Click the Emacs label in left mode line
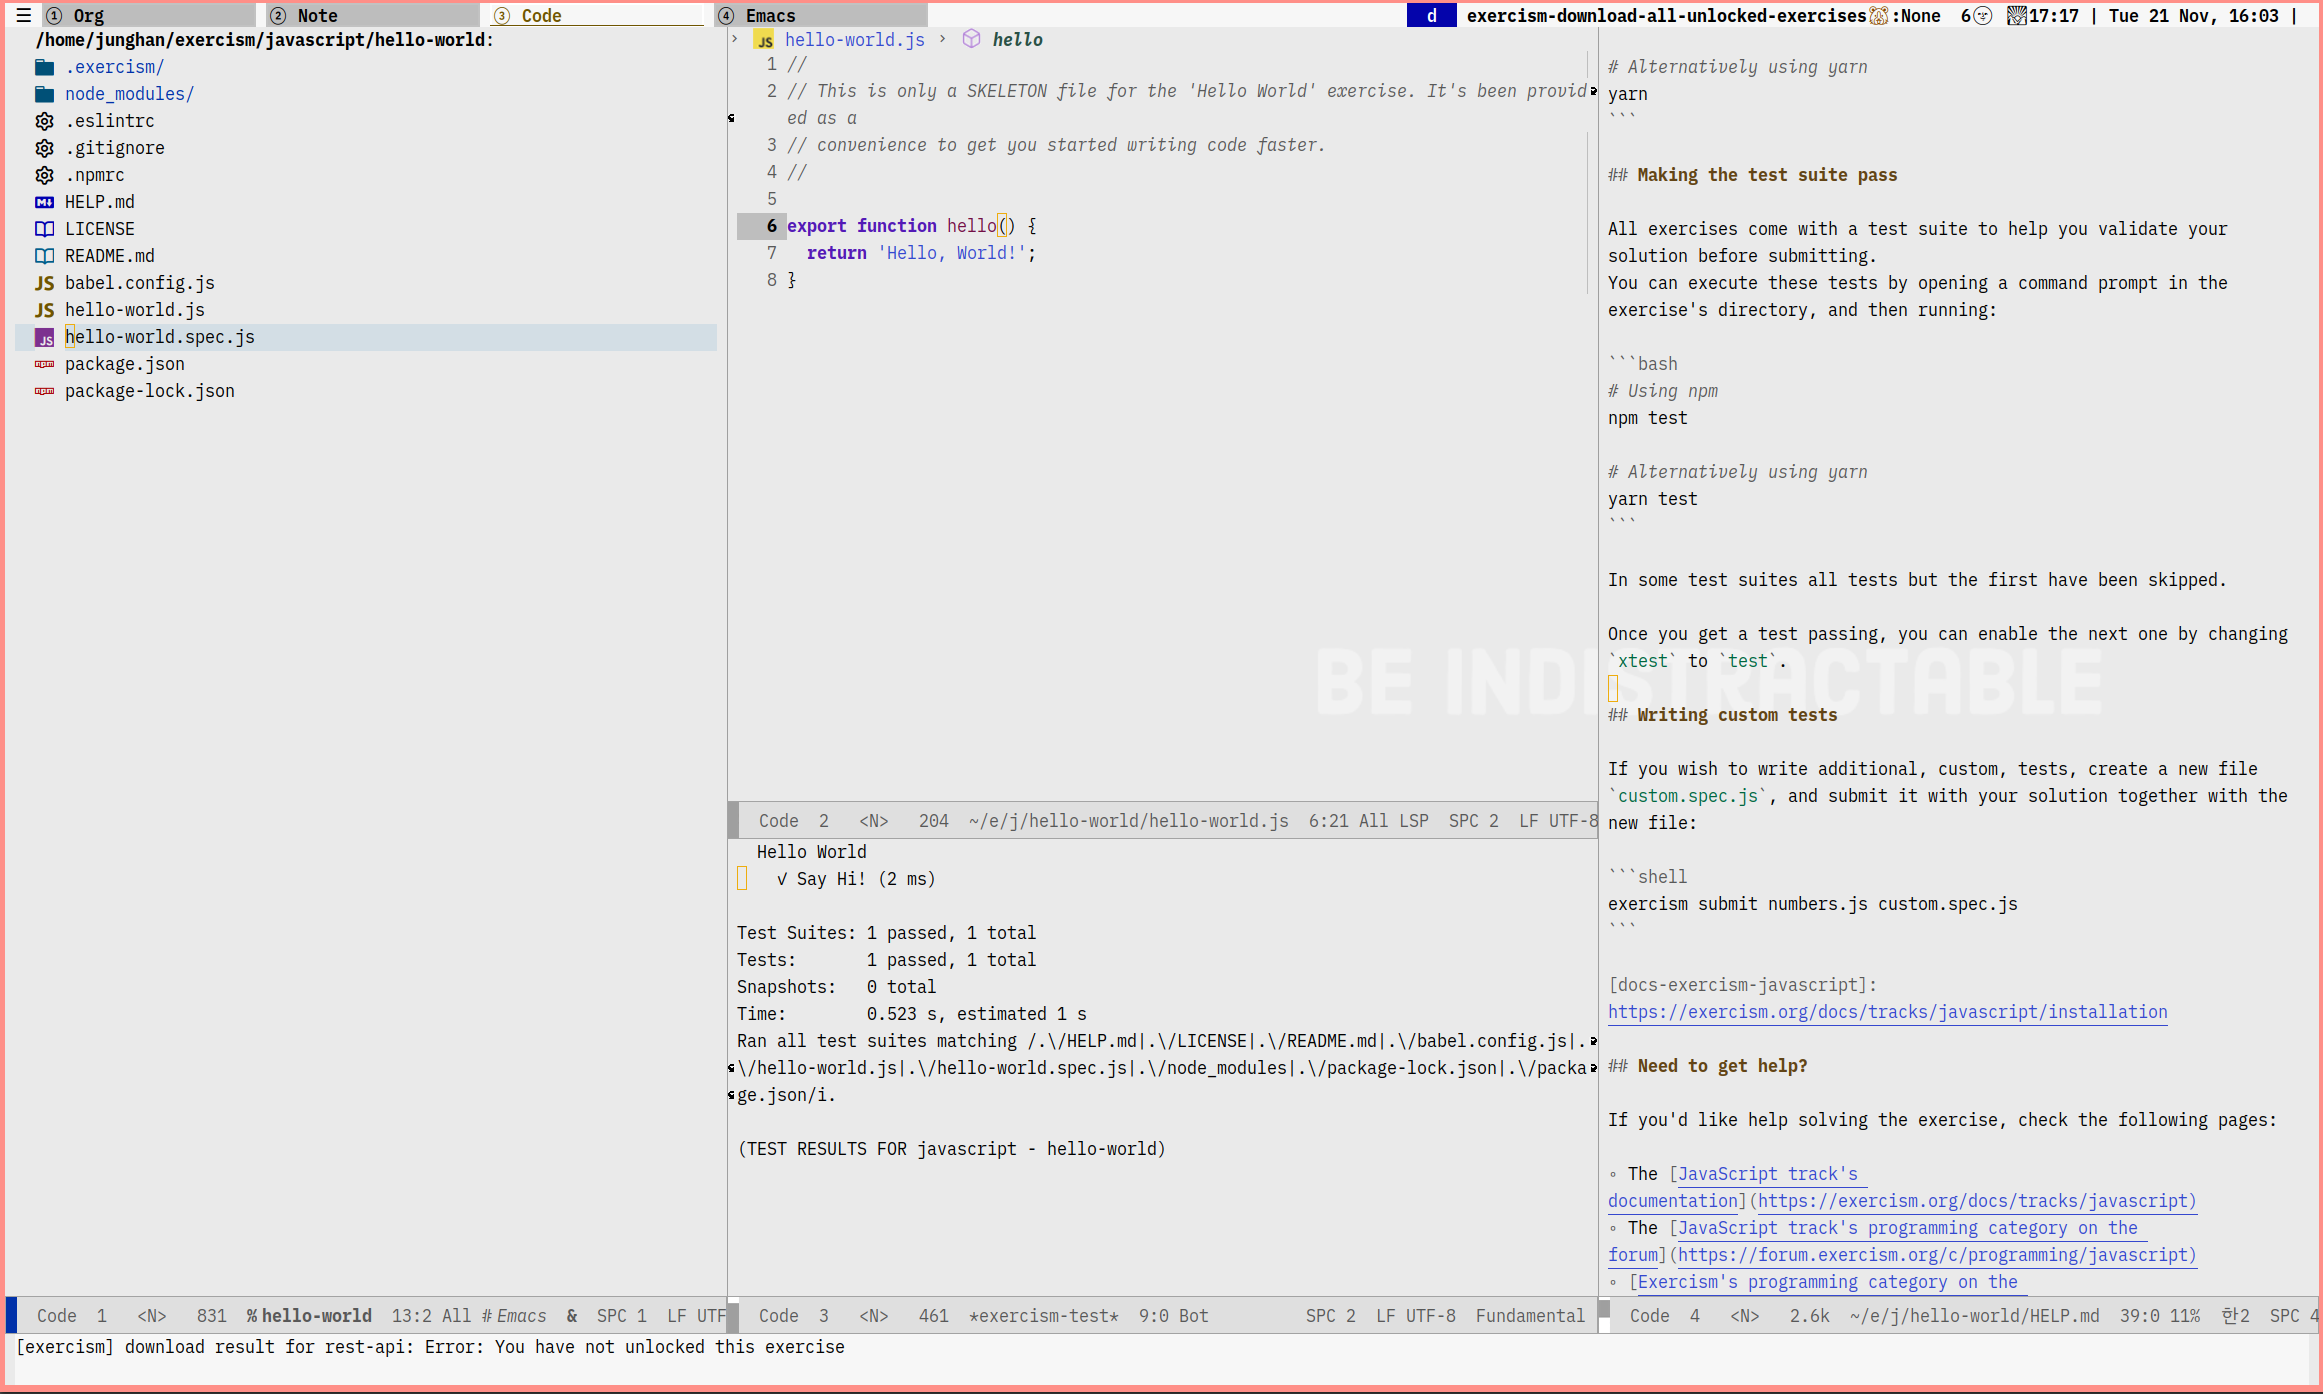This screenshot has height=1394, width=2323. point(522,1316)
